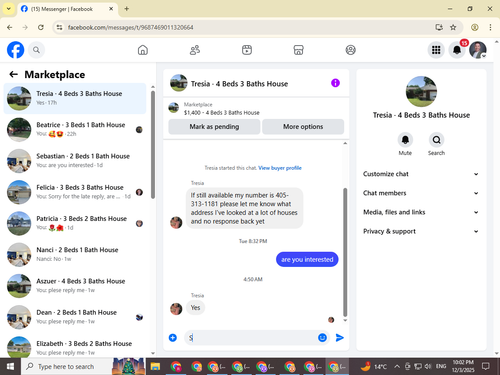Open the Facebook search magnifier
The height and width of the screenshot is (375, 500).
pyautogui.click(x=36, y=50)
